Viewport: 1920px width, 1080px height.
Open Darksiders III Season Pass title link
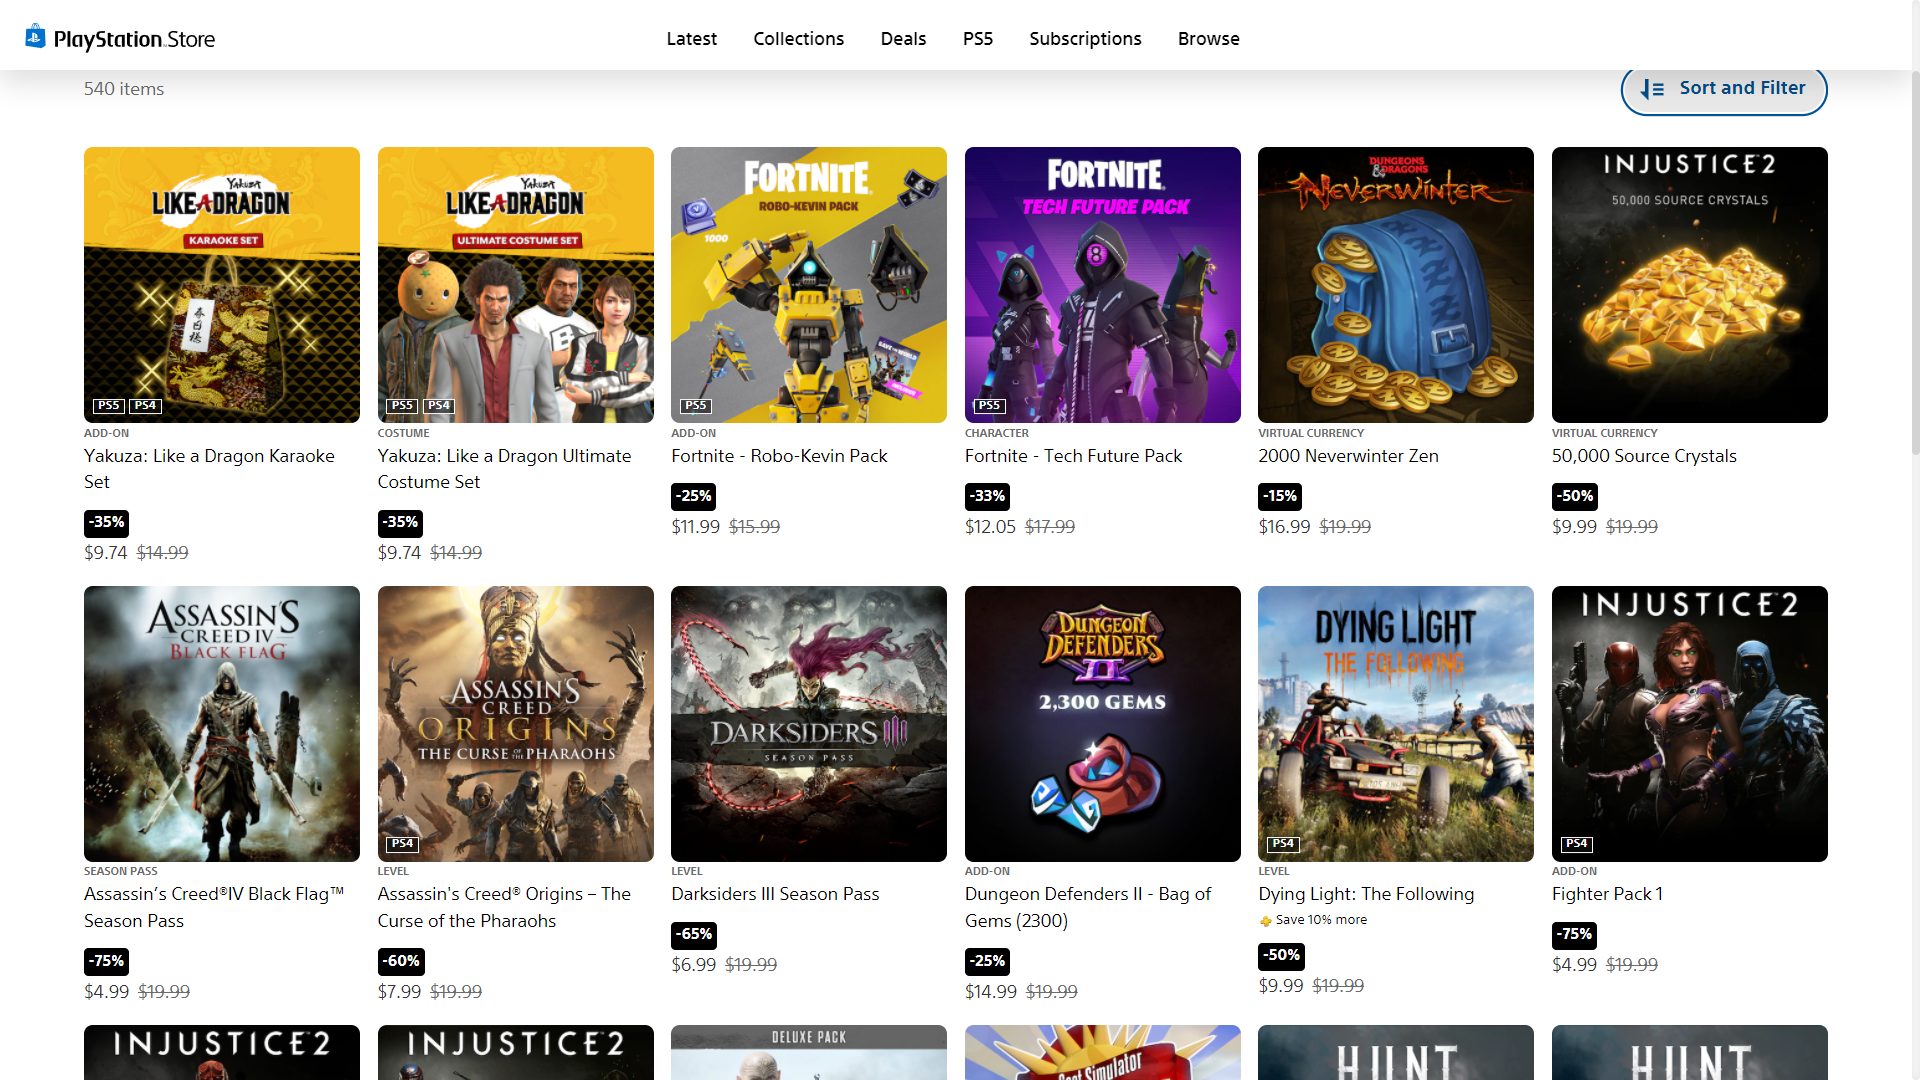pos(775,894)
